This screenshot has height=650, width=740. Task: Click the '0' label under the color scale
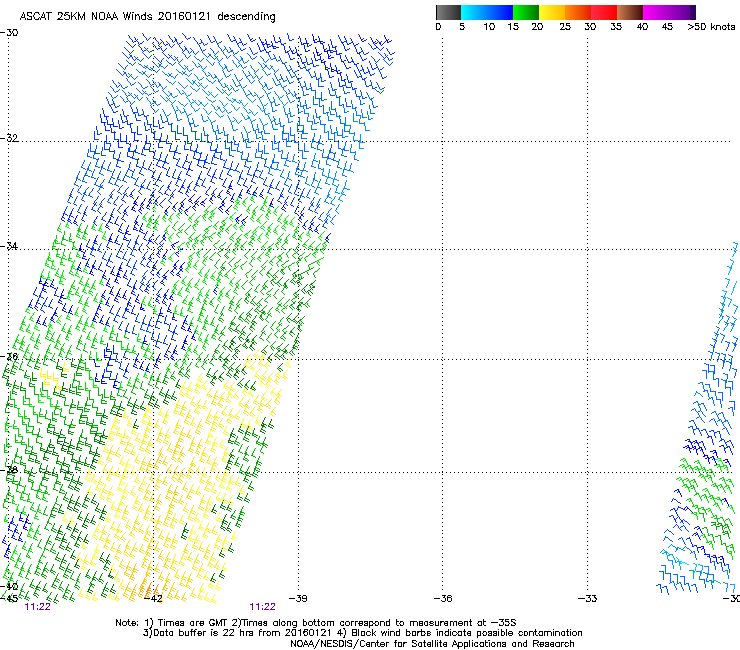[438, 27]
